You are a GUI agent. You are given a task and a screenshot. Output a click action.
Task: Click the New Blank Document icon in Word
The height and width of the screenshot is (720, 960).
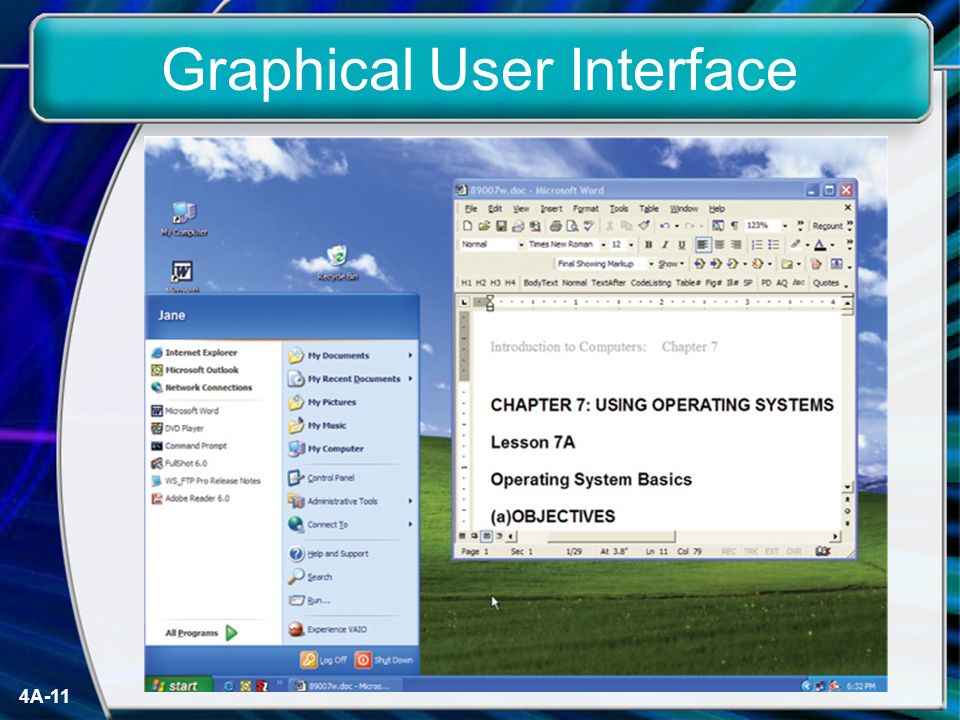tap(467, 226)
